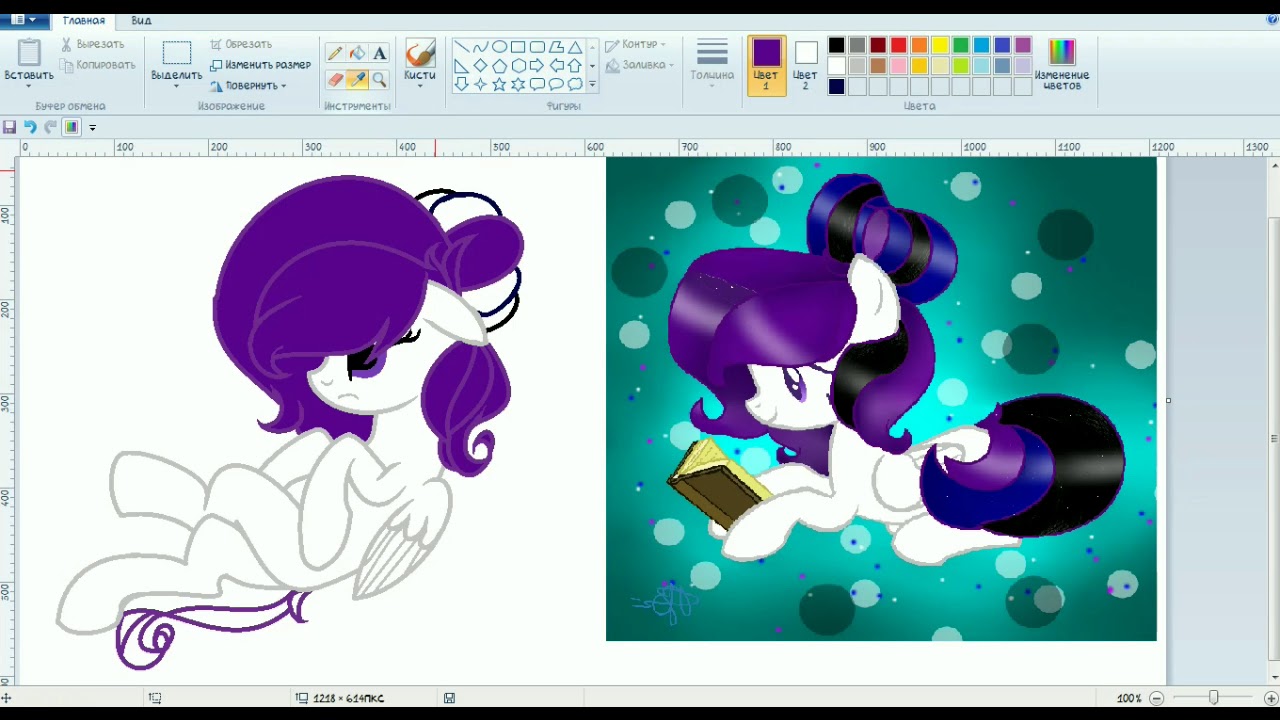
Task: Click the Обрезать crop button
Action: coord(241,44)
